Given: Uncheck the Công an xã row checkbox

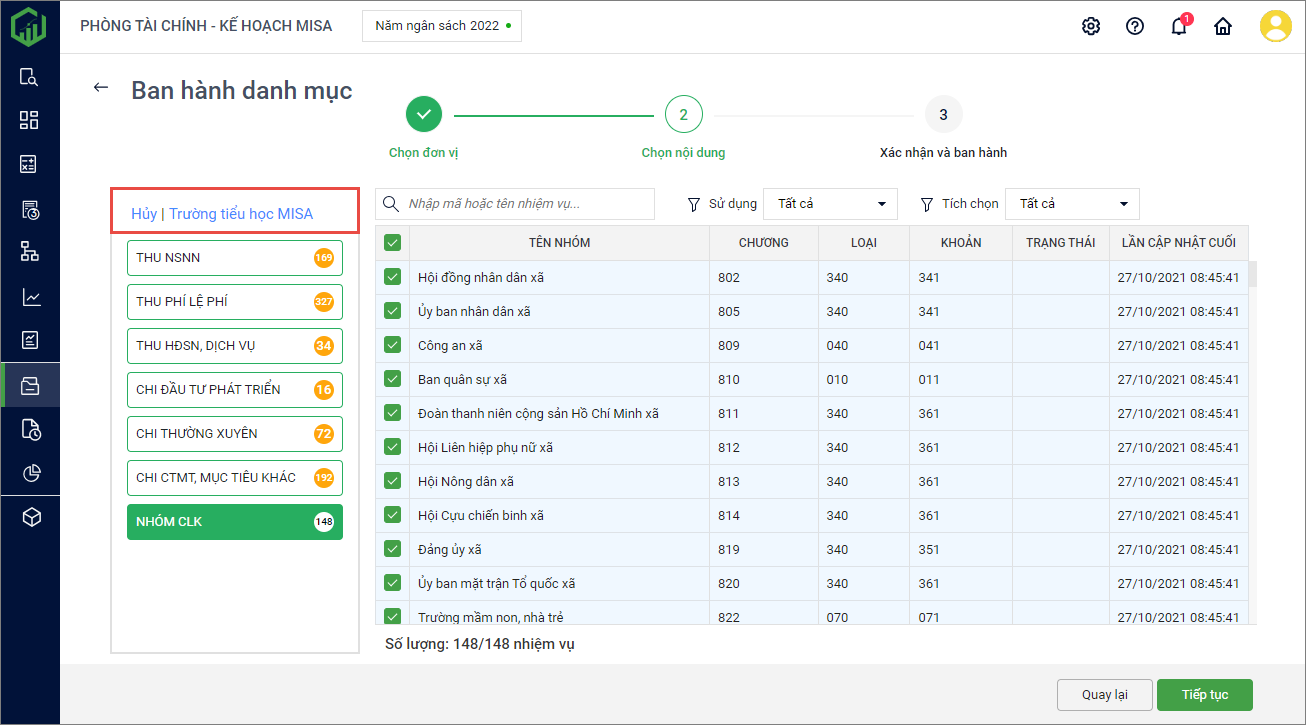Looking at the screenshot, I should click(x=392, y=345).
